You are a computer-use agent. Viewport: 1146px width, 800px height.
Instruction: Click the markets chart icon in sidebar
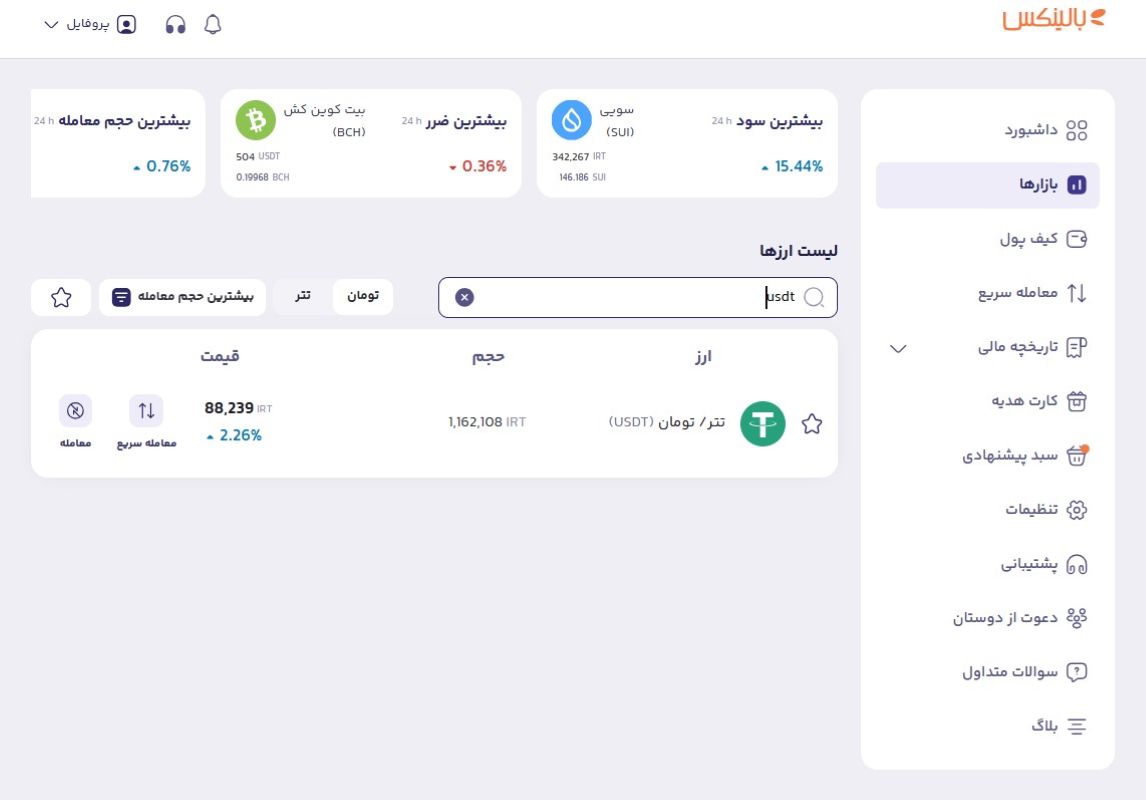pyautogui.click(x=1077, y=185)
